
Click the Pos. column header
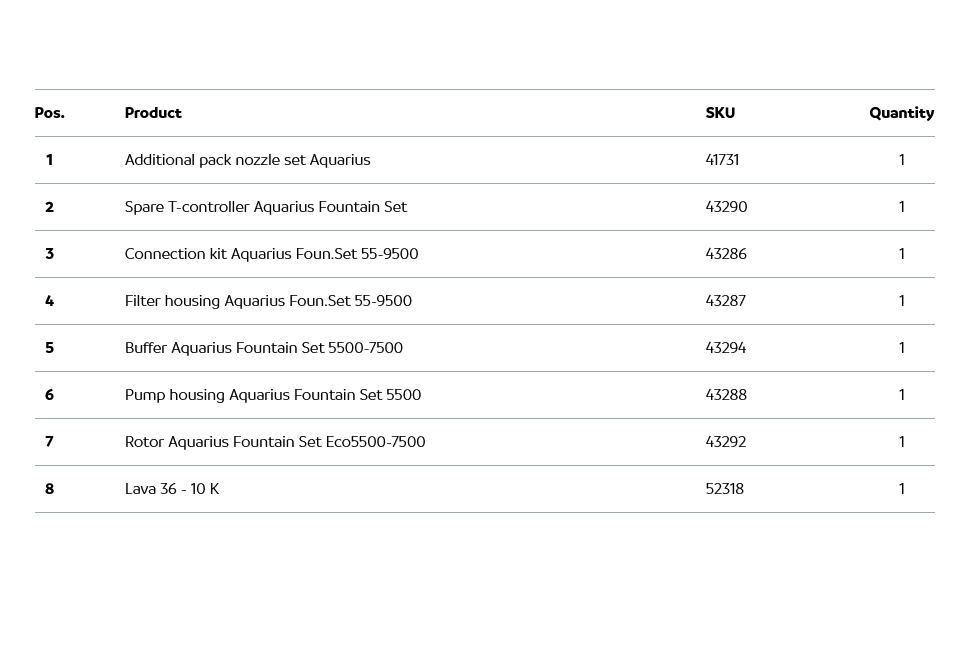point(50,113)
